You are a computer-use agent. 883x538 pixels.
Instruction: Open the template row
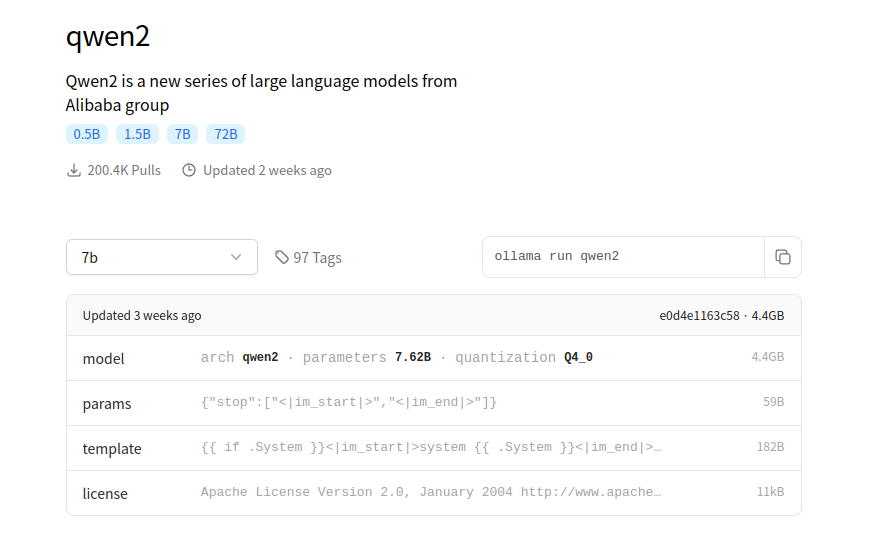434,448
